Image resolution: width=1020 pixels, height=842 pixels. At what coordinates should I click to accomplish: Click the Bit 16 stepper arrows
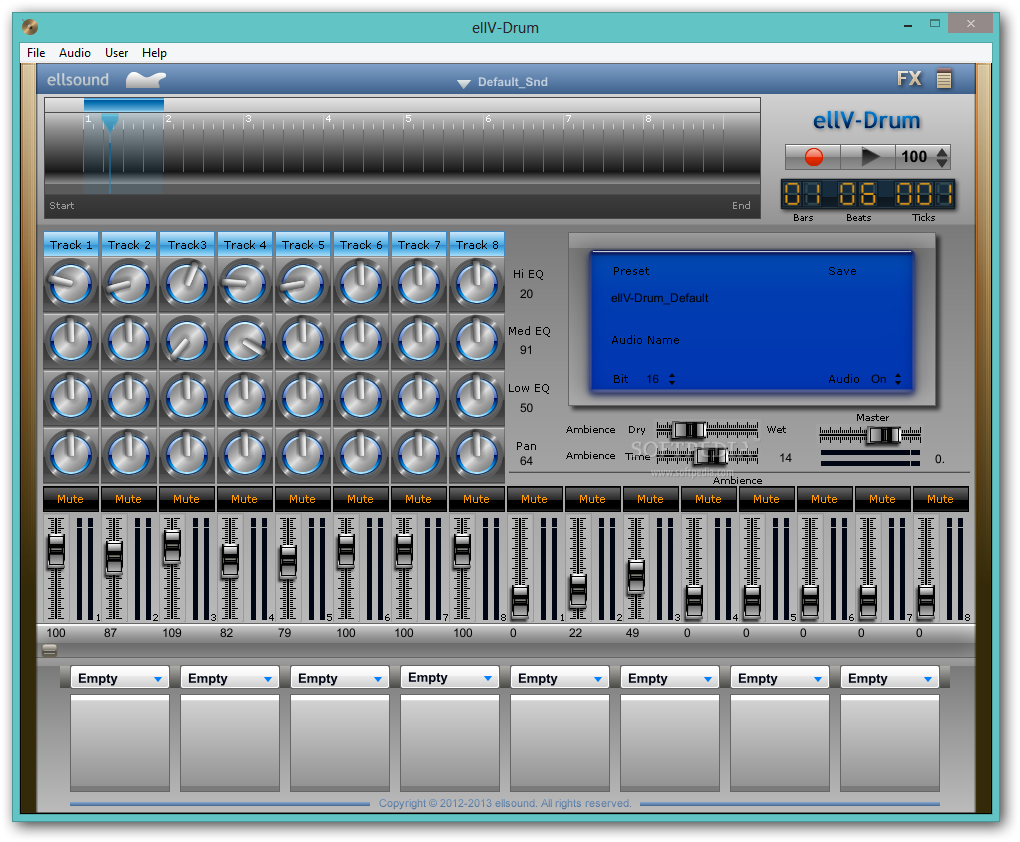[x=671, y=379]
